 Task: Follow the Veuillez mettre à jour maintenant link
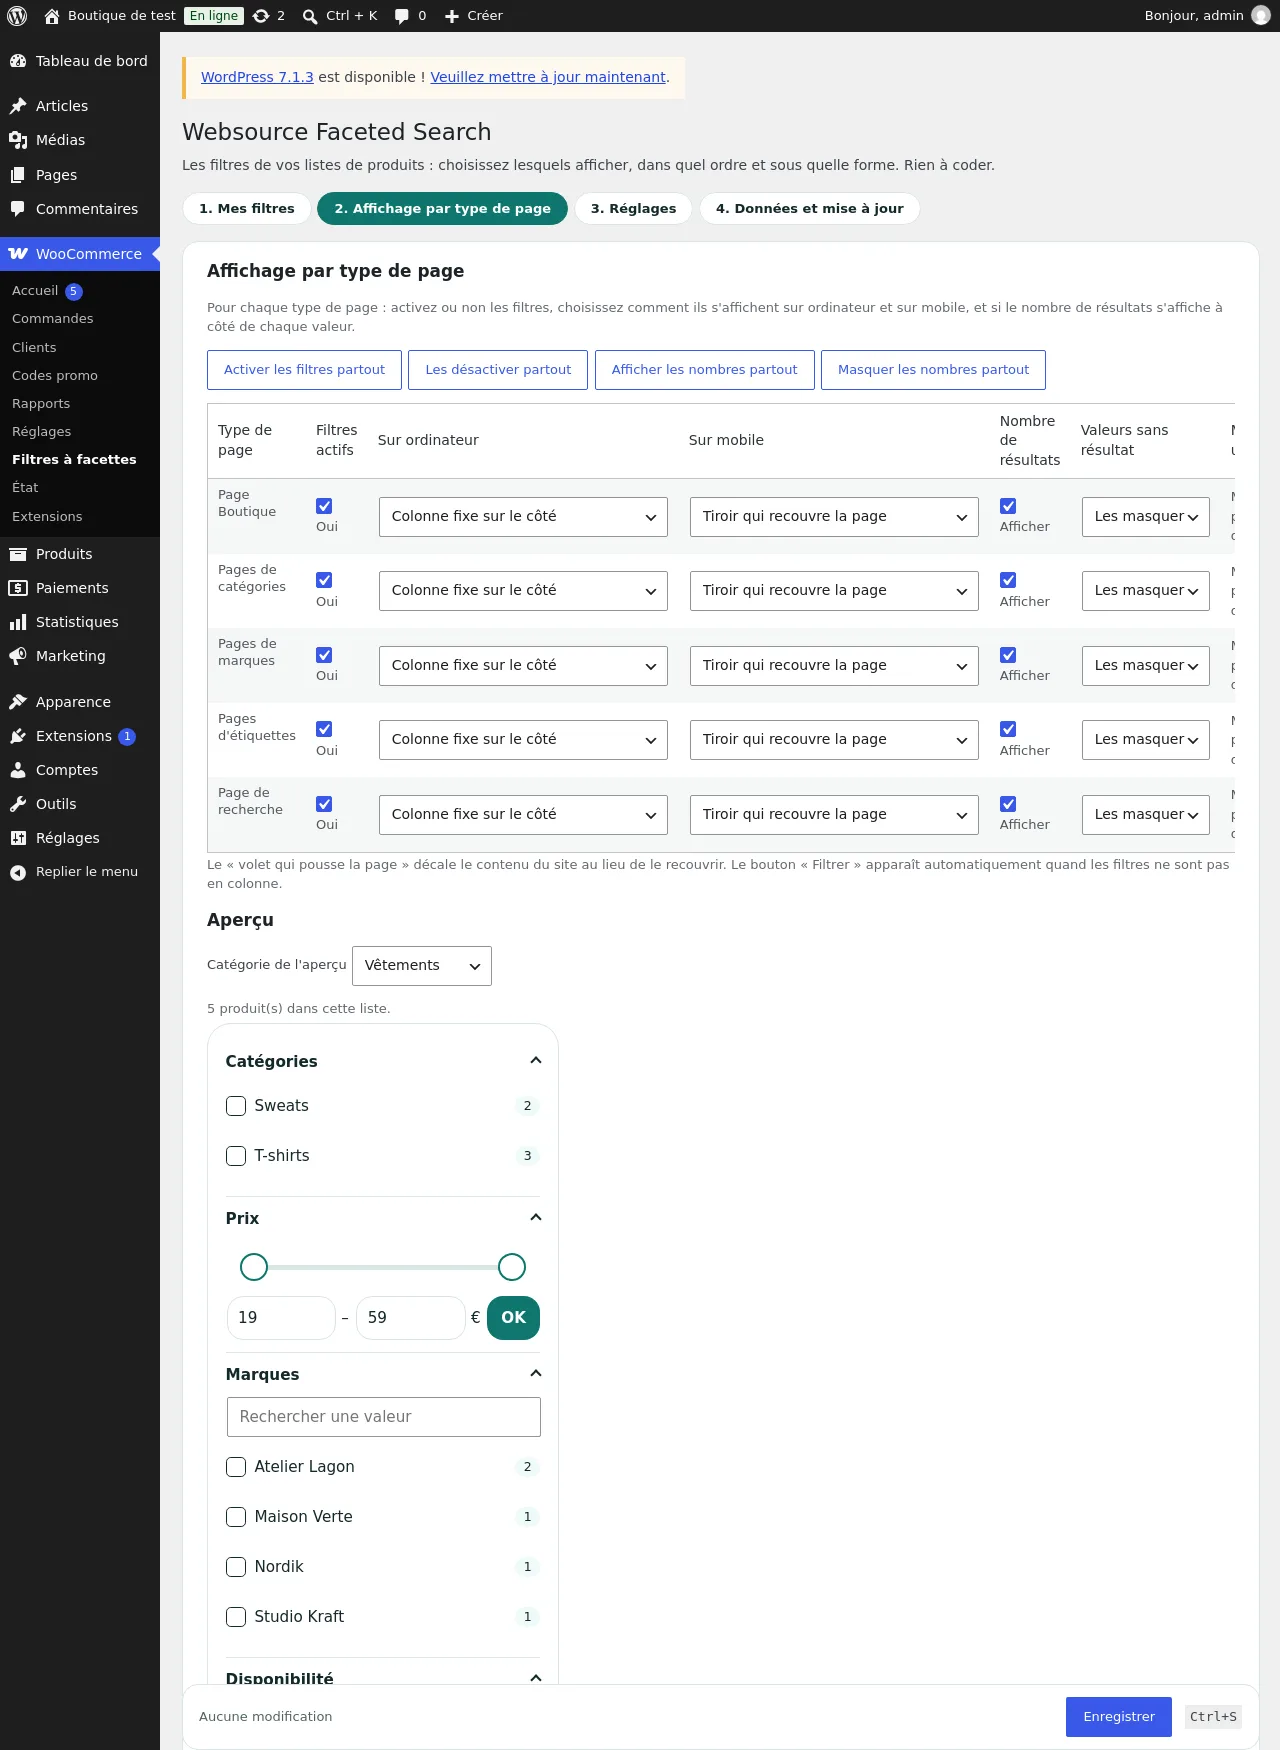[x=548, y=77]
